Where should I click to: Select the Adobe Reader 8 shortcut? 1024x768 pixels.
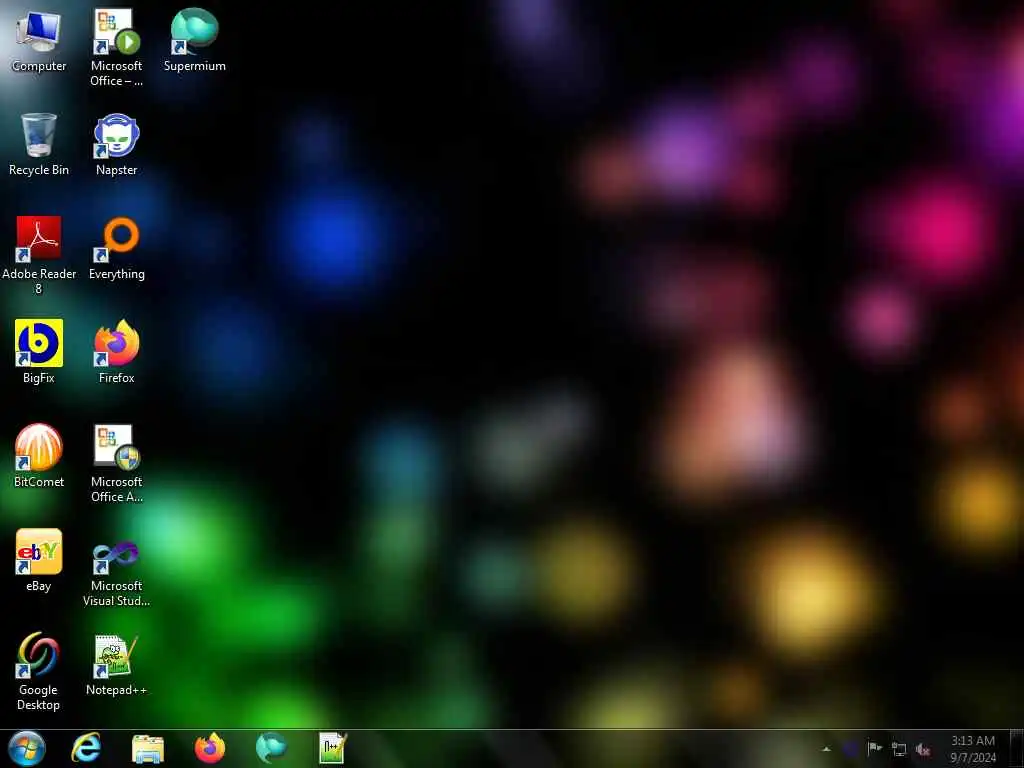[x=39, y=255]
